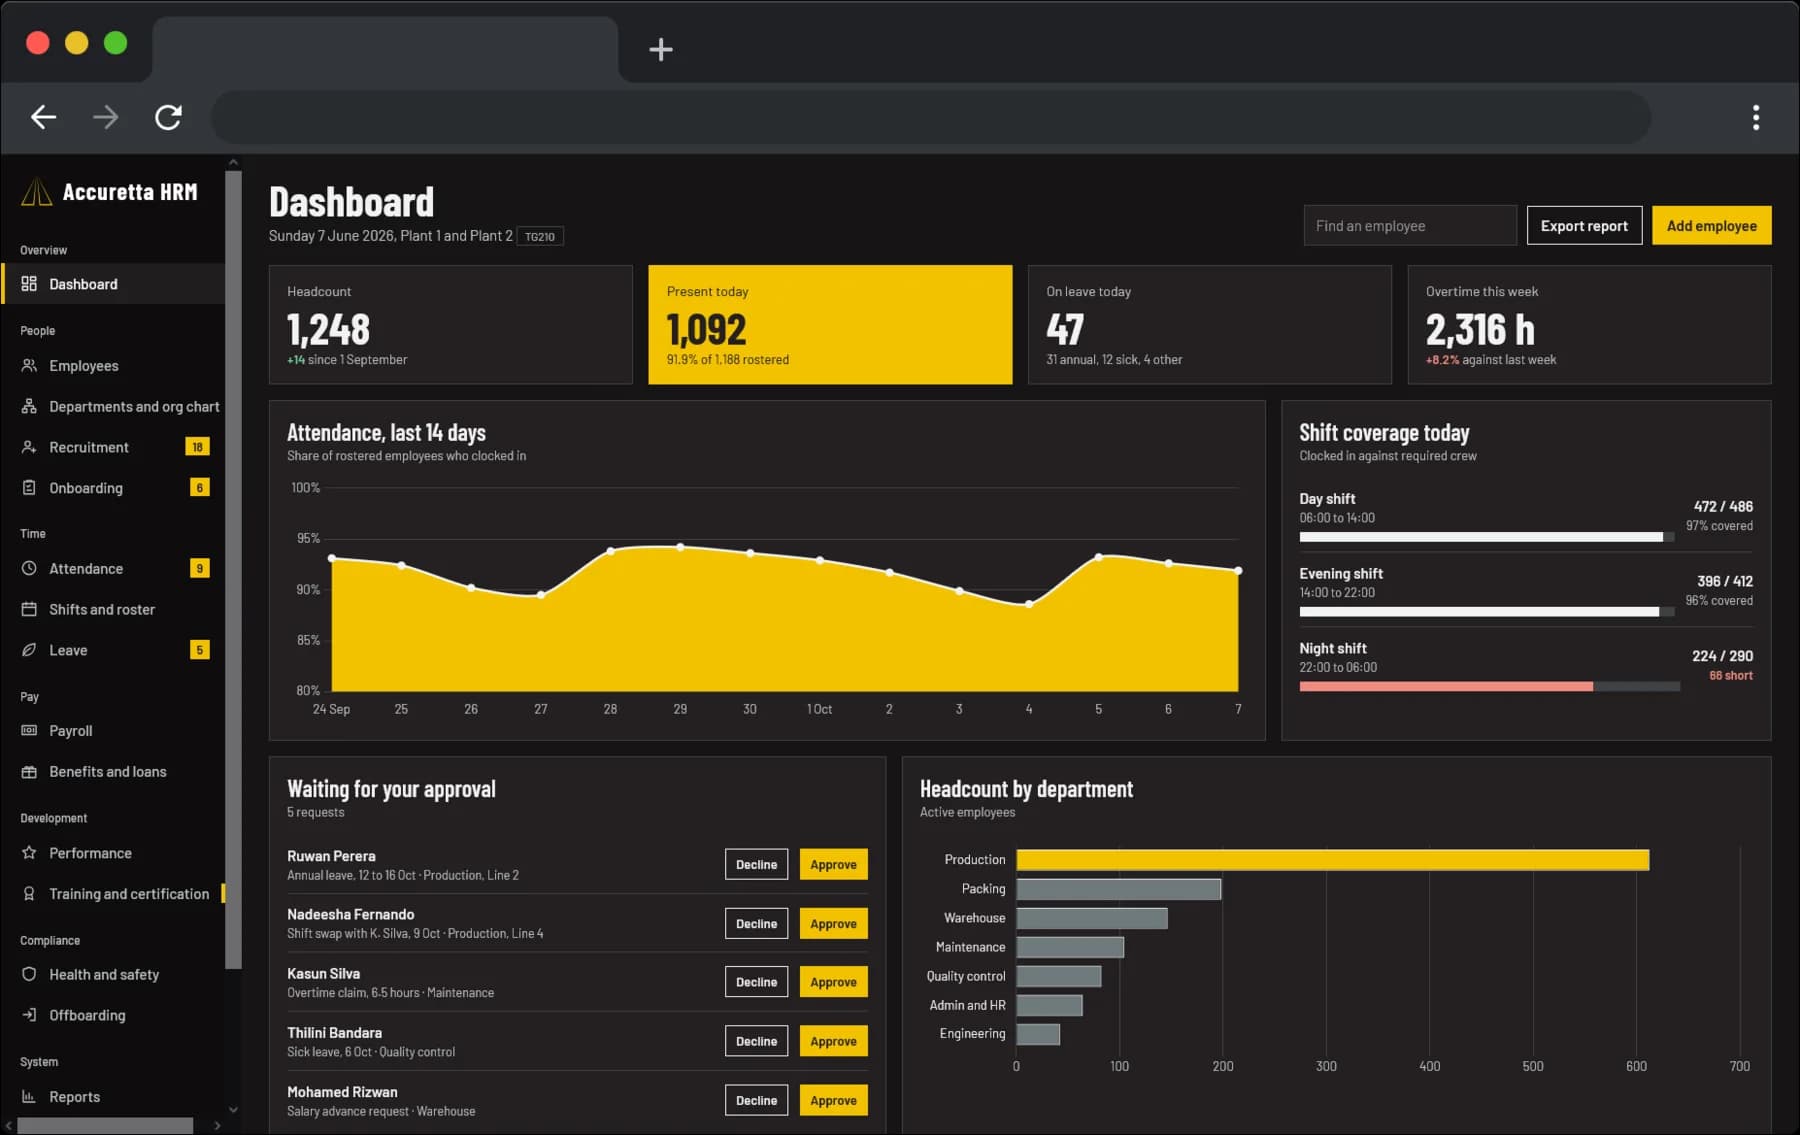
Task: Click the Benefits and loans gift icon
Action: tap(29, 772)
